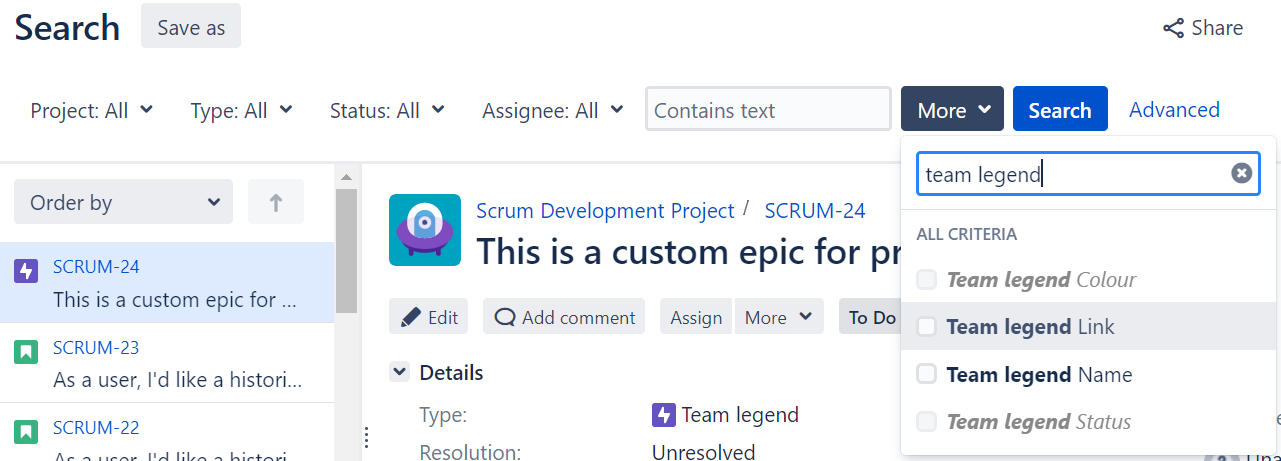Viewport: 1281px width, 461px height.
Task: Toggle the More criteria dropdown button
Action: [x=952, y=110]
